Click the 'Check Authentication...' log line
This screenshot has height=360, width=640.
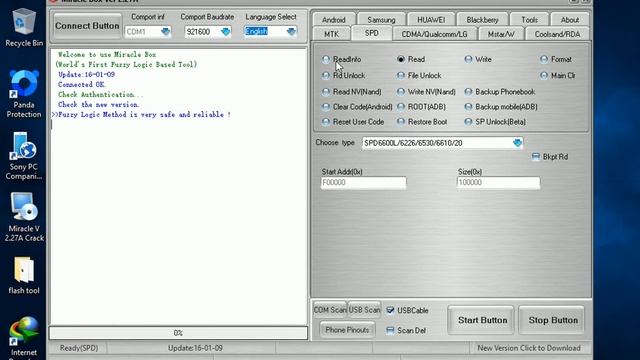pyautogui.click(x=100, y=95)
